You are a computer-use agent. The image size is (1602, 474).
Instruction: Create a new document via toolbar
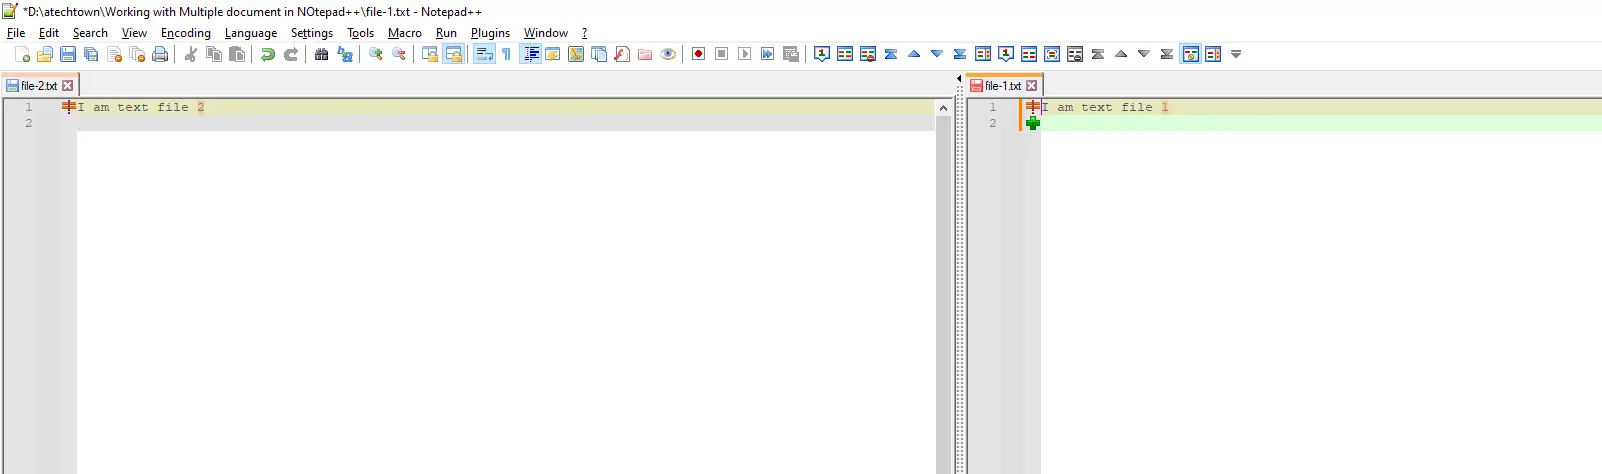coord(22,54)
